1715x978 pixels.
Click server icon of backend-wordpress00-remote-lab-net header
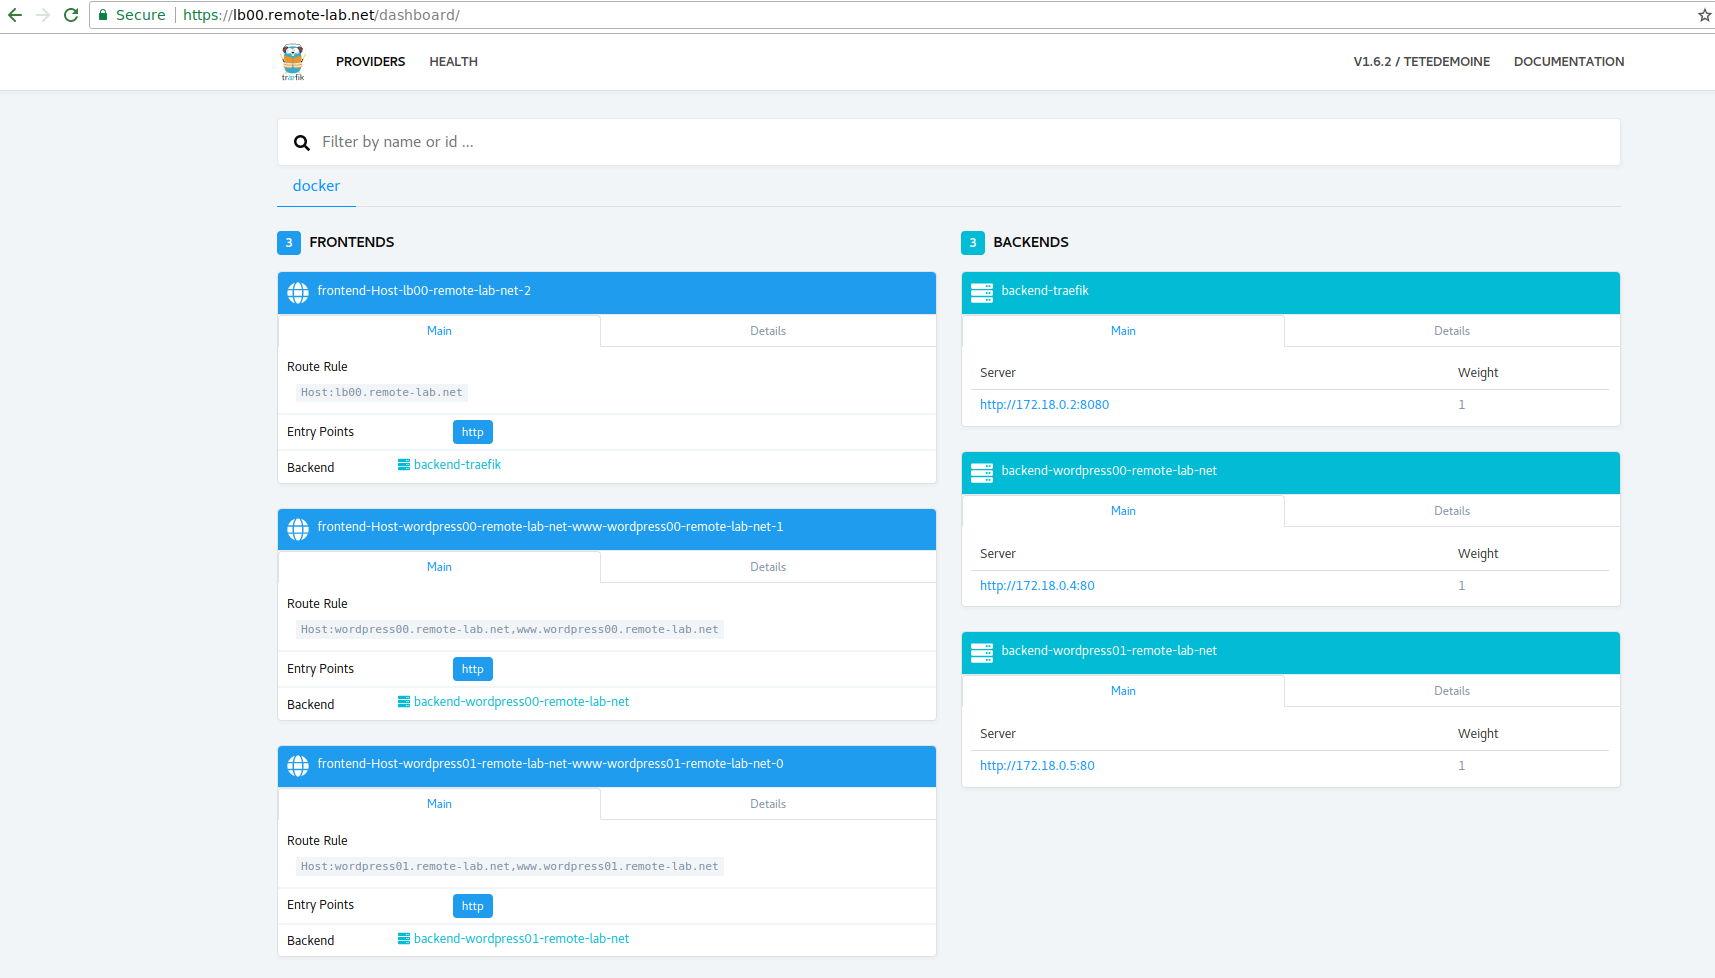coord(982,473)
